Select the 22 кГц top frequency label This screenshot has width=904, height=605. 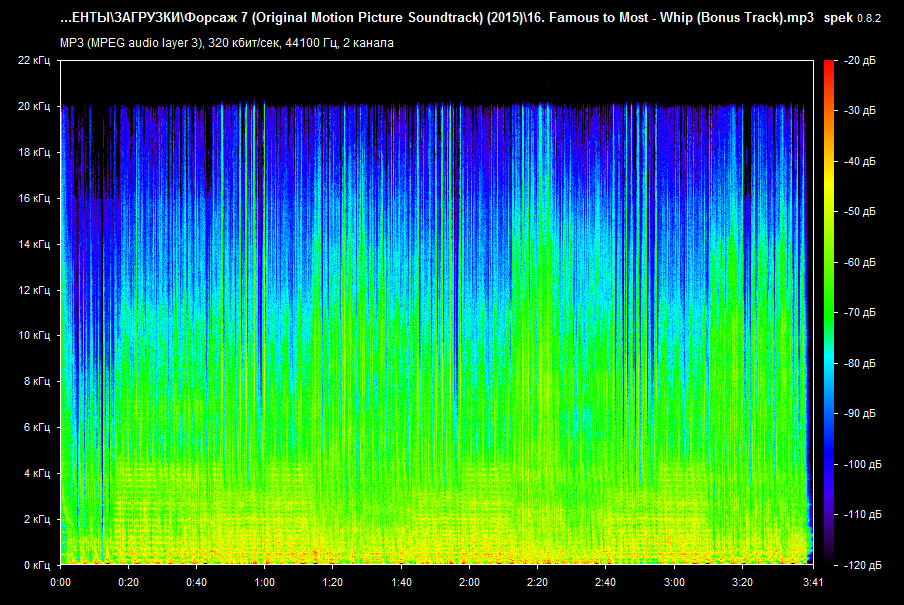[34, 61]
